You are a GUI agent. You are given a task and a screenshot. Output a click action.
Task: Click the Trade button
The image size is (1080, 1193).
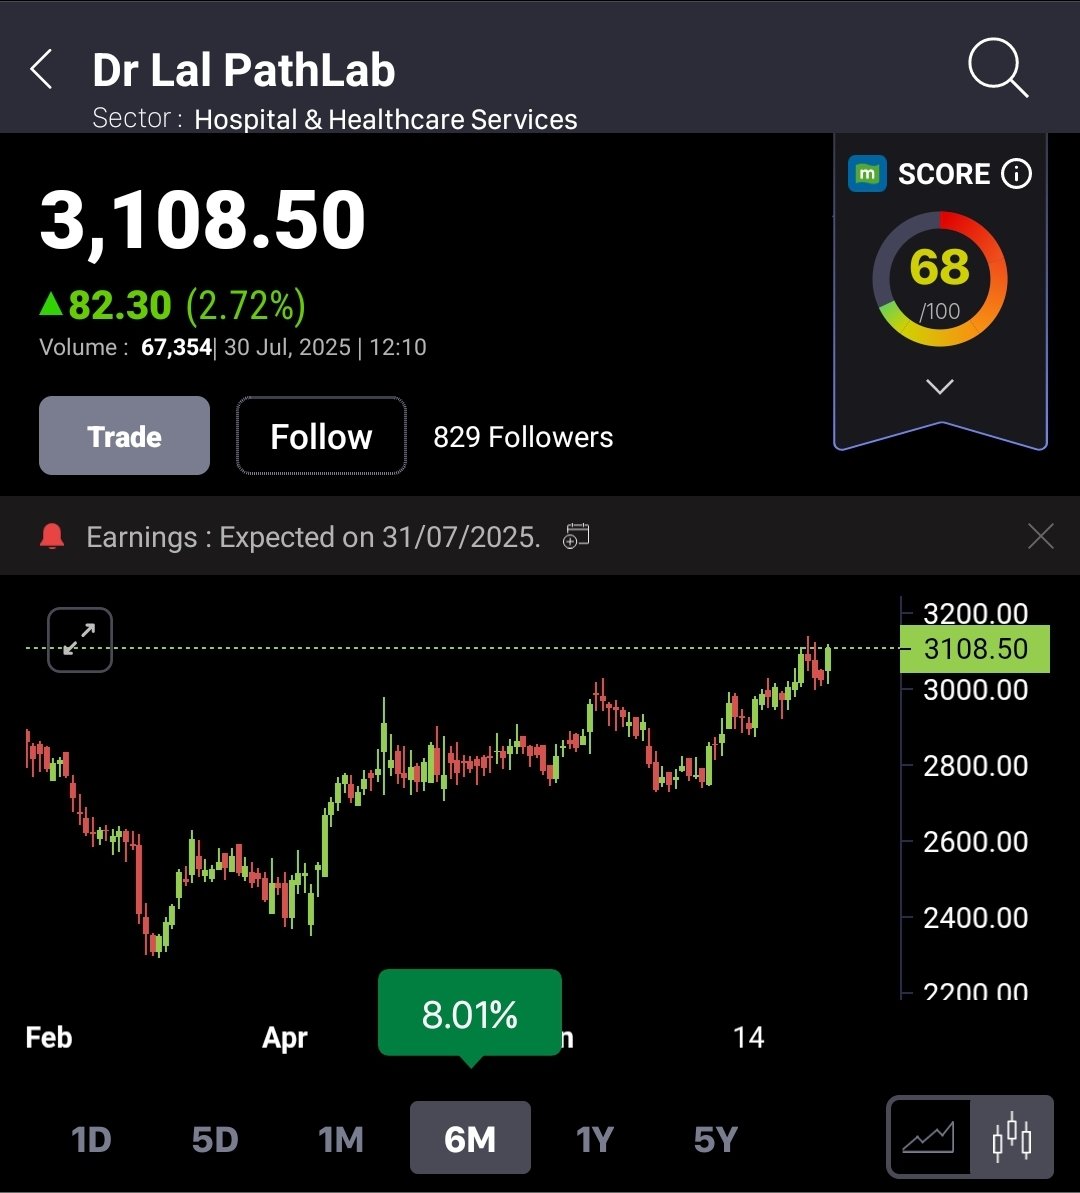[x=124, y=435]
